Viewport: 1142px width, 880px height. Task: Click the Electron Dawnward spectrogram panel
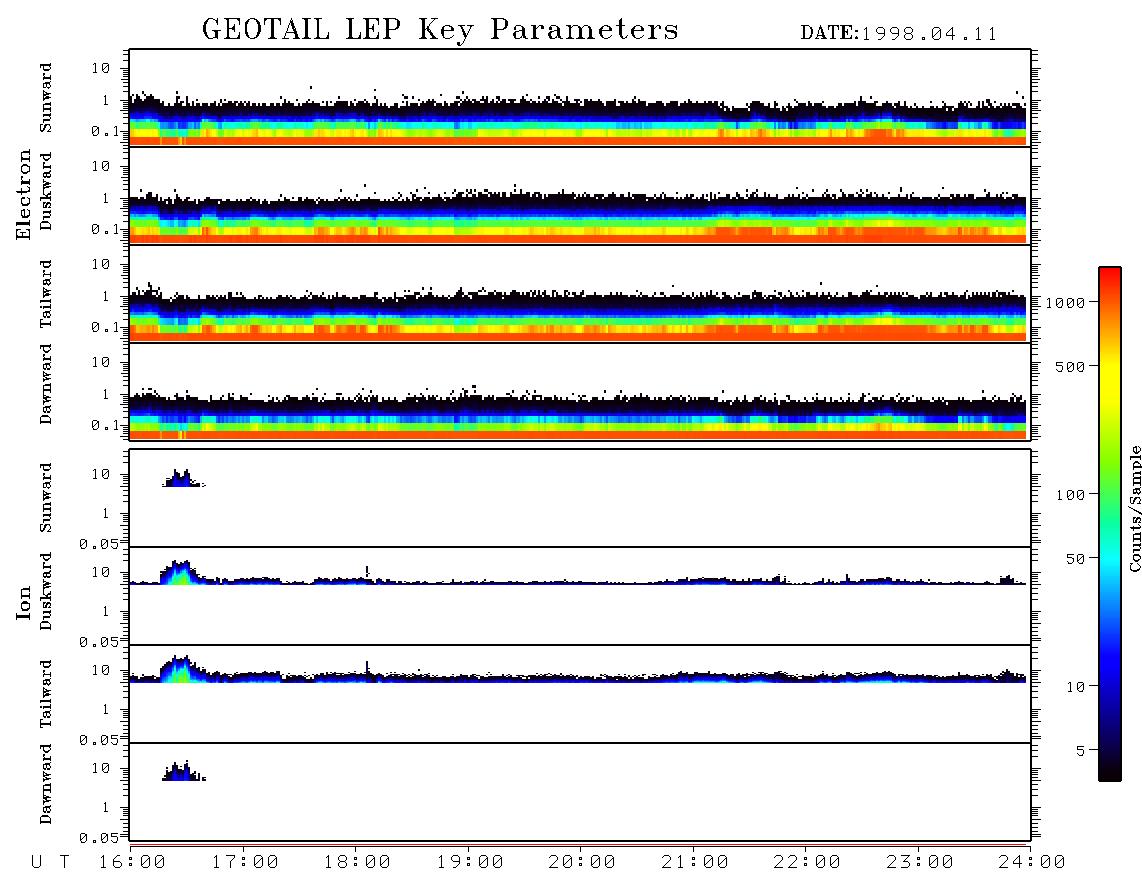(580, 391)
